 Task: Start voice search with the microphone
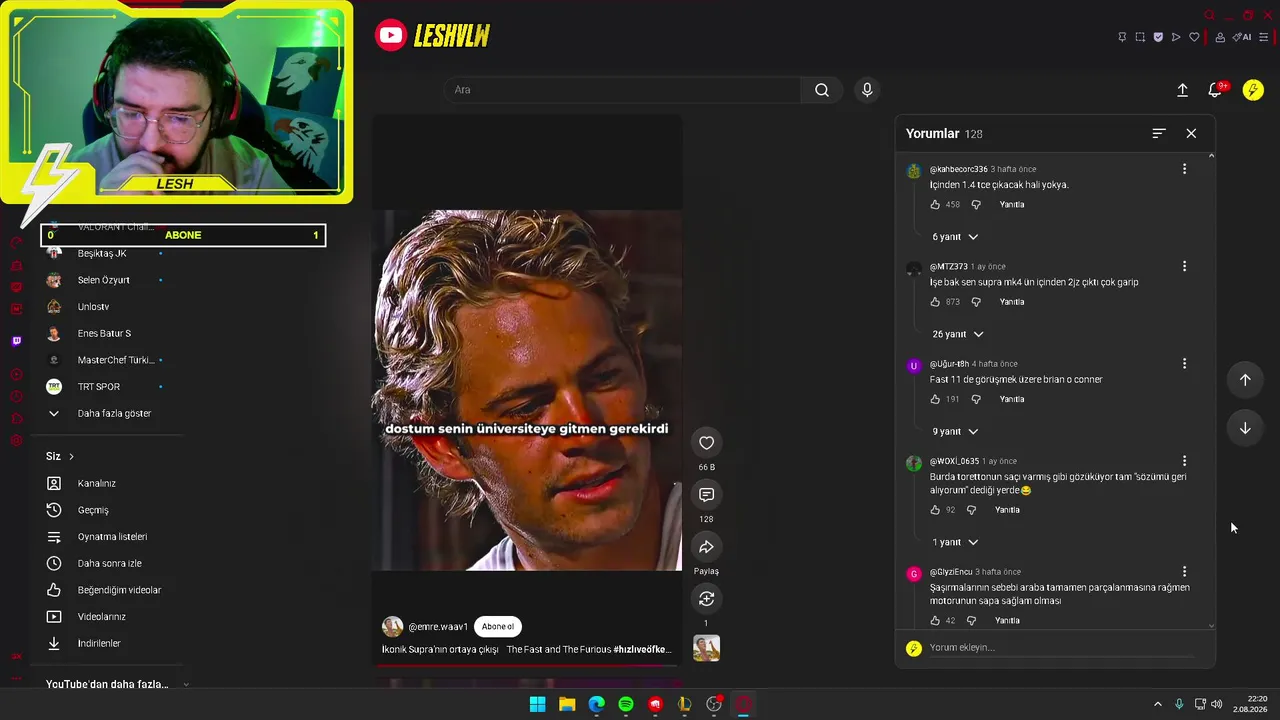867,90
